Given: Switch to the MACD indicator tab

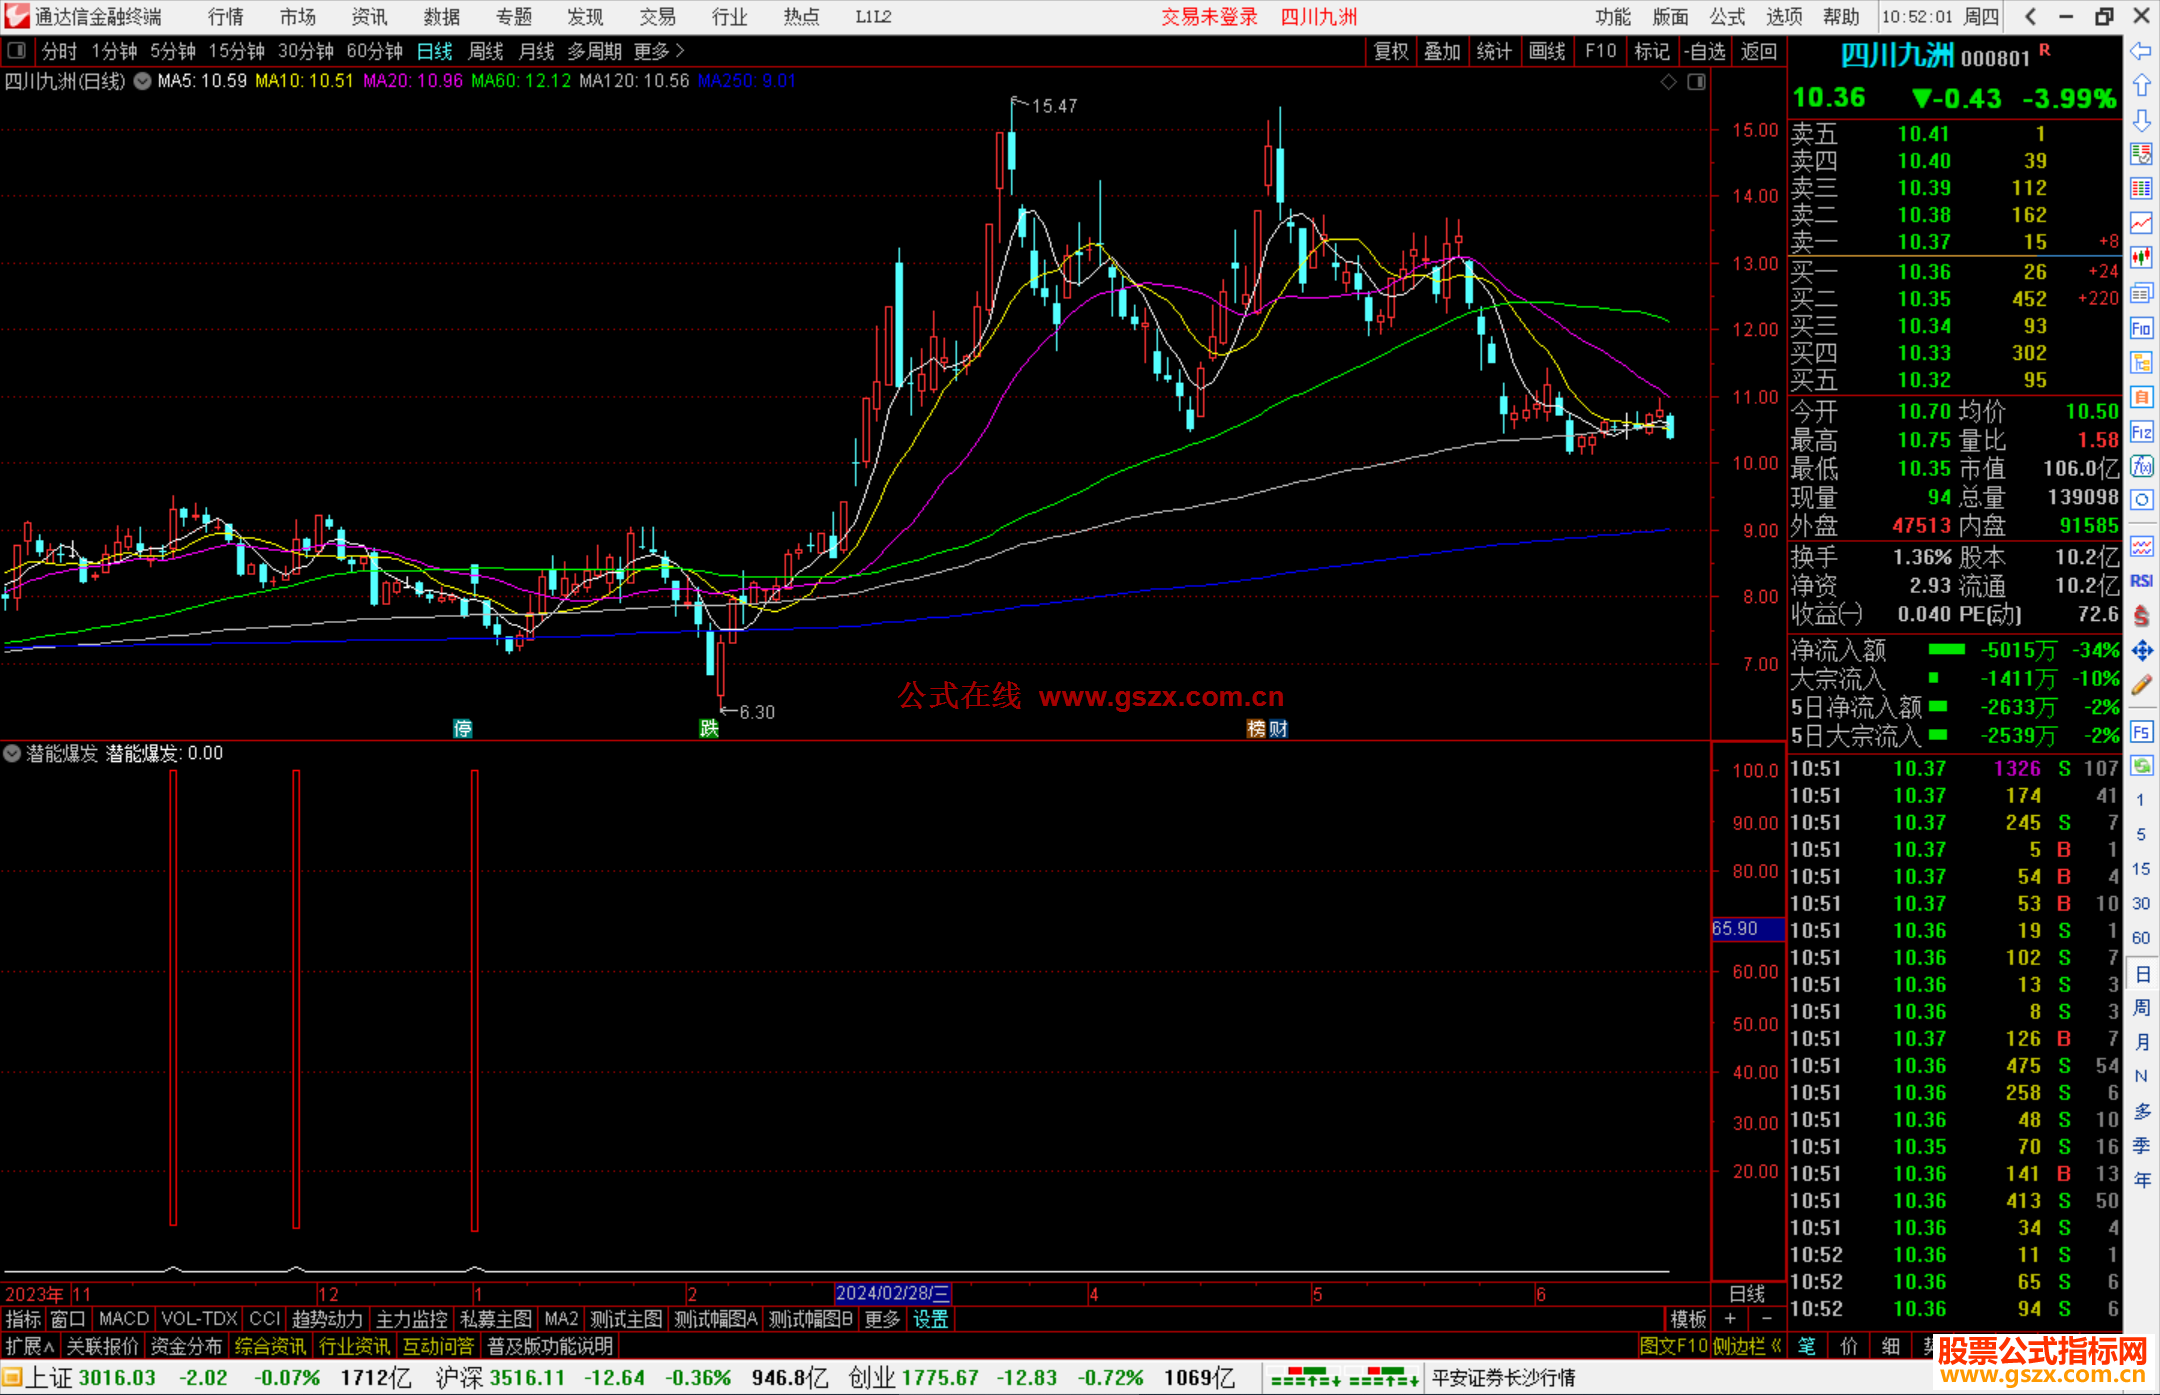Looking at the screenshot, I should coord(124,1319).
